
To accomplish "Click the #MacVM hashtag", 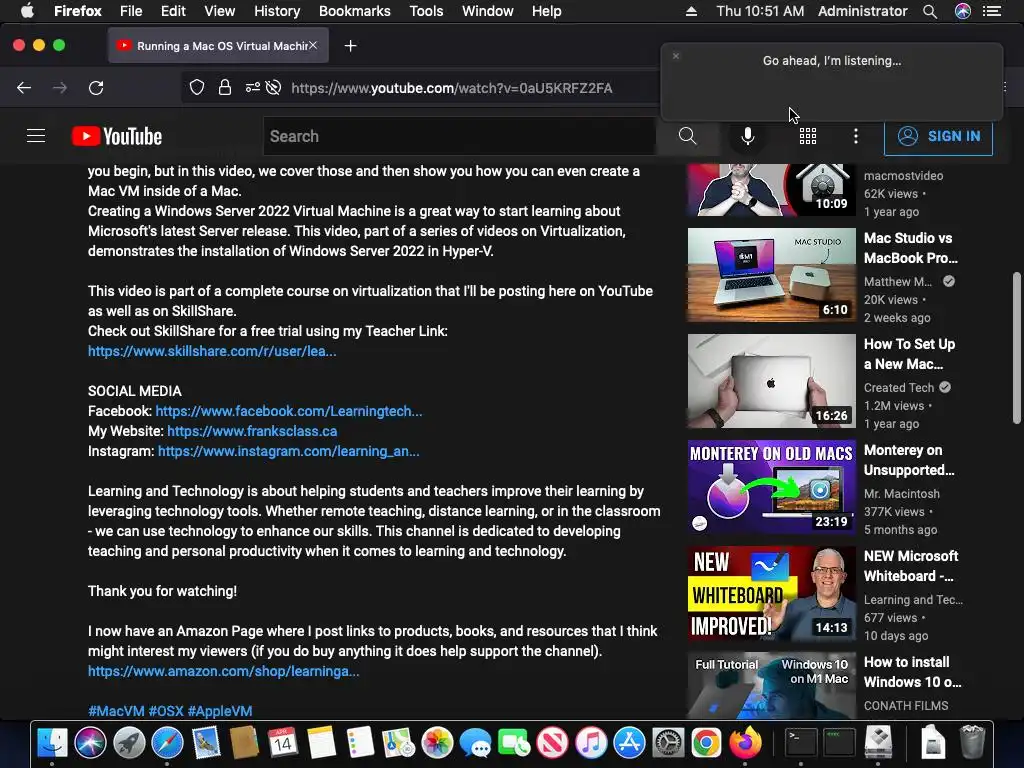I will pos(116,711).
